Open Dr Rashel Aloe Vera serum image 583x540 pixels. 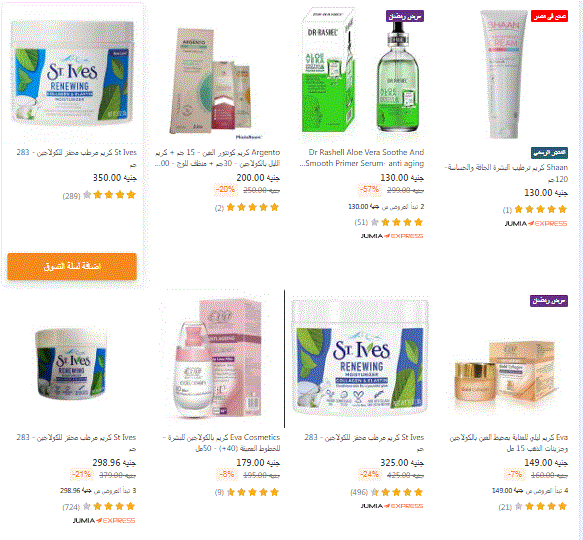pos(361,73)
